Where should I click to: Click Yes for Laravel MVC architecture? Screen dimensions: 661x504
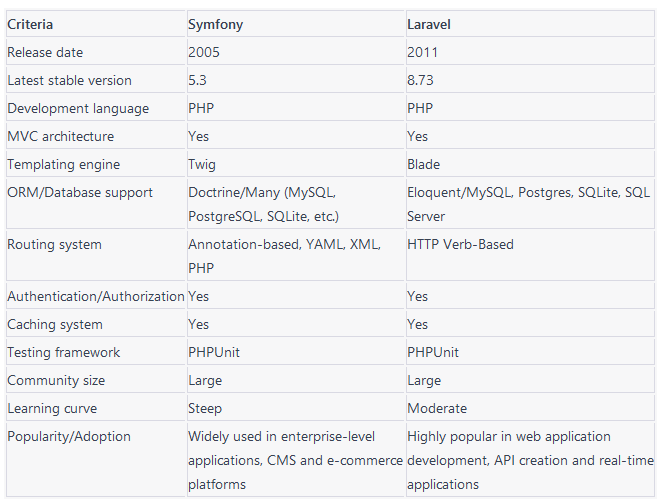coord(530,136)
